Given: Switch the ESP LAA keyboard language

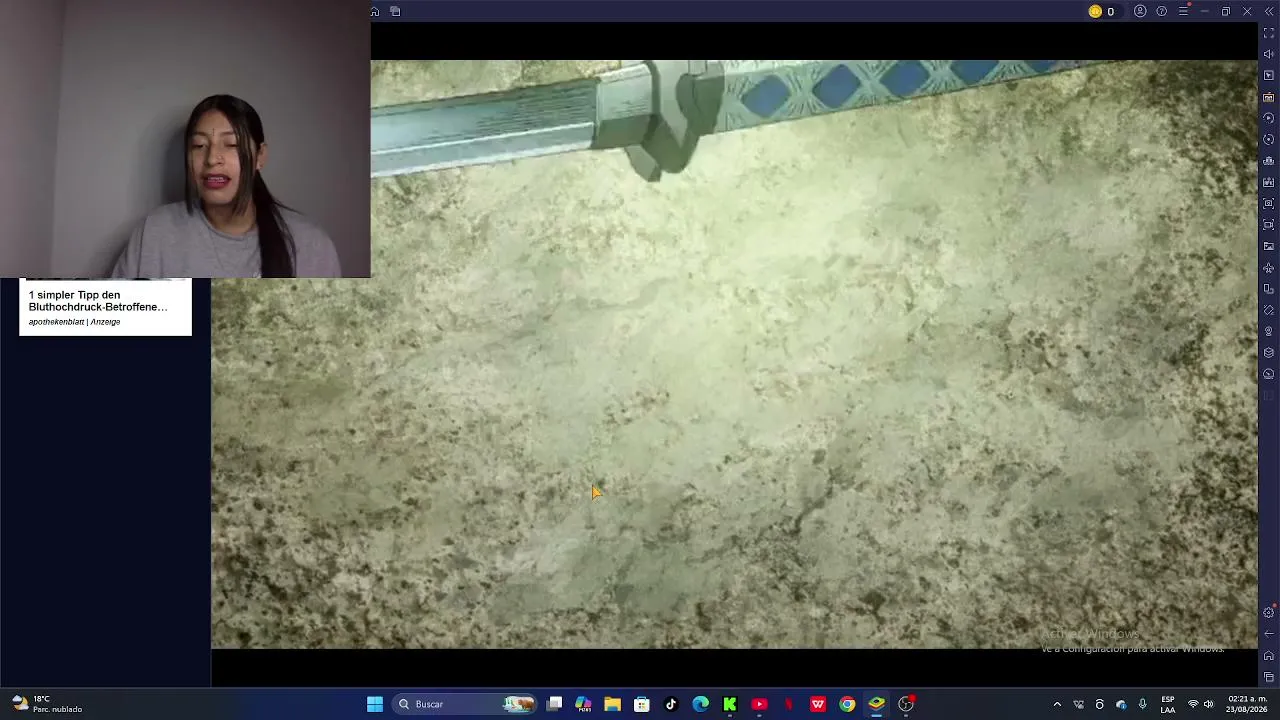Looking at the screenshot, I should (x=1168, y=704).
